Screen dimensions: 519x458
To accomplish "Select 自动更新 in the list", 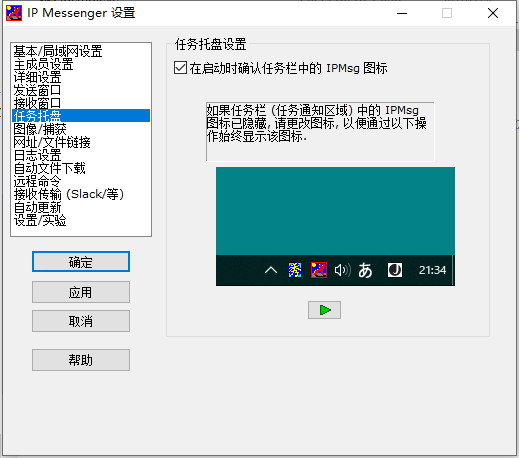I will coord(81,207).
